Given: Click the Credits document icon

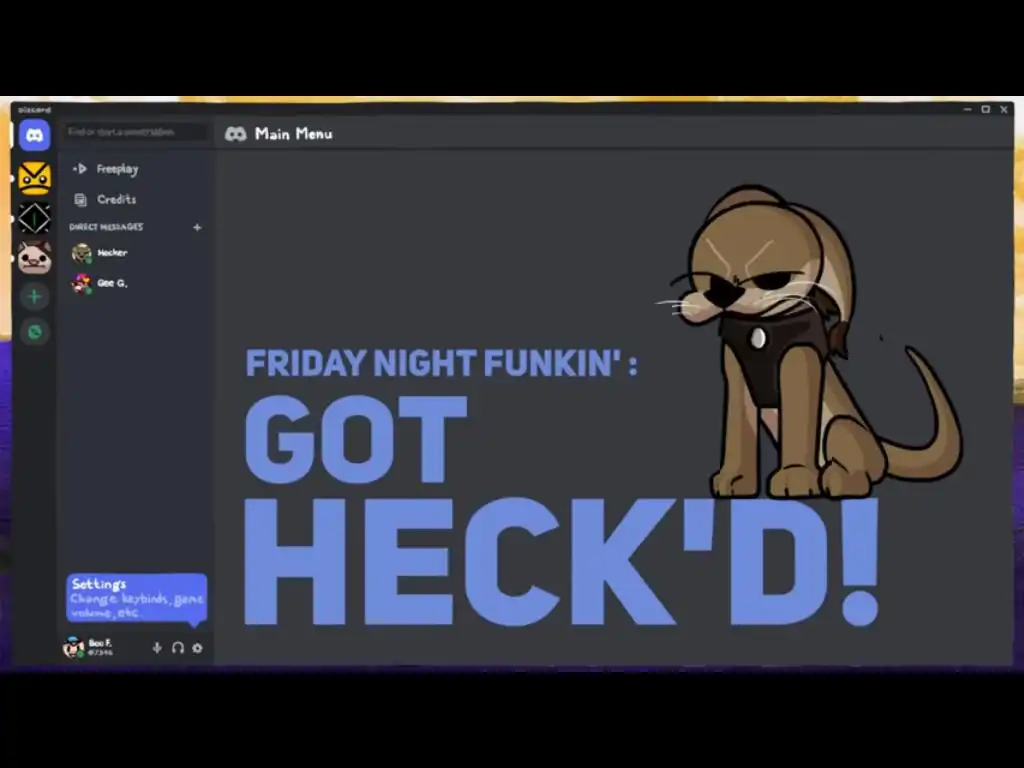Looking at the screenshot, I should [x=80, y=200].
